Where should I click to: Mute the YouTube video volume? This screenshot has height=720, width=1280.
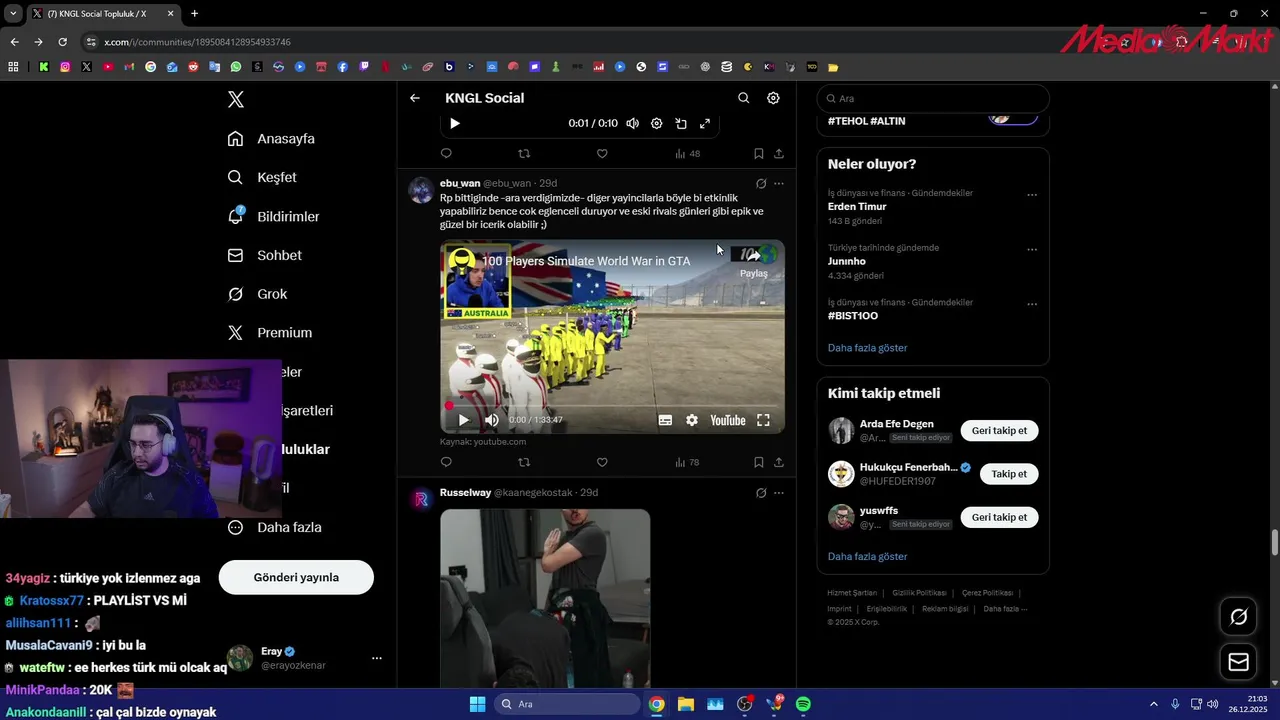tap(491, 421)
